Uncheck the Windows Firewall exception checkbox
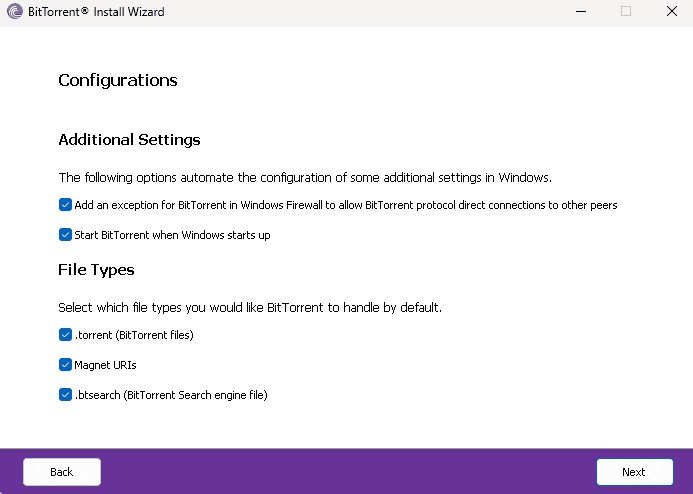Viewport: 693px width, 494px height. (66, 205)
